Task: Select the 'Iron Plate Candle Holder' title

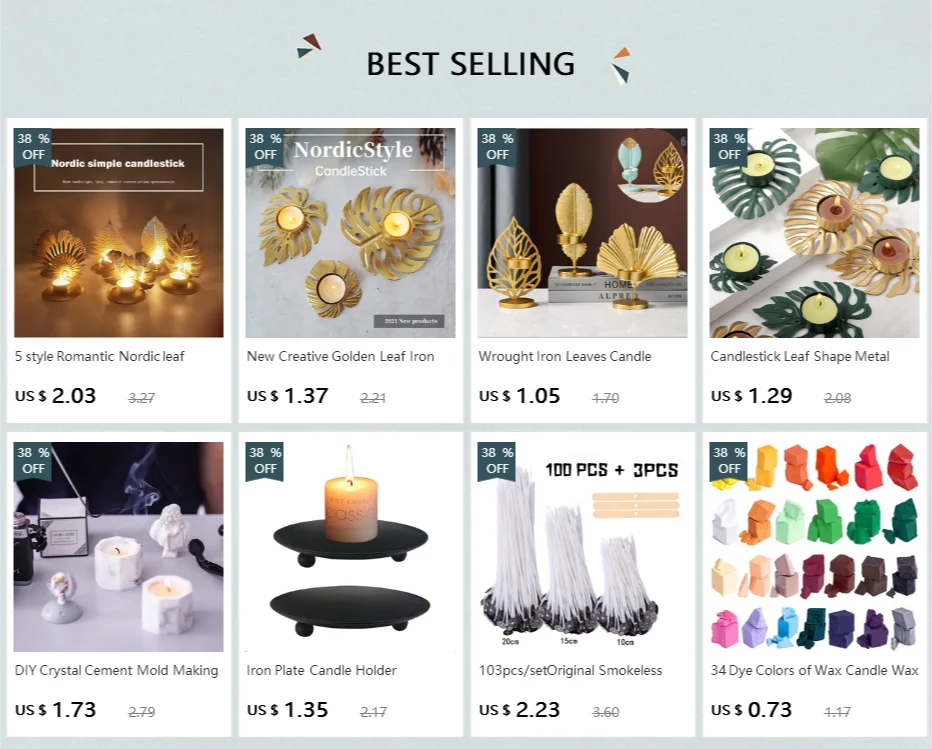Action: click(x=322, y=671)
